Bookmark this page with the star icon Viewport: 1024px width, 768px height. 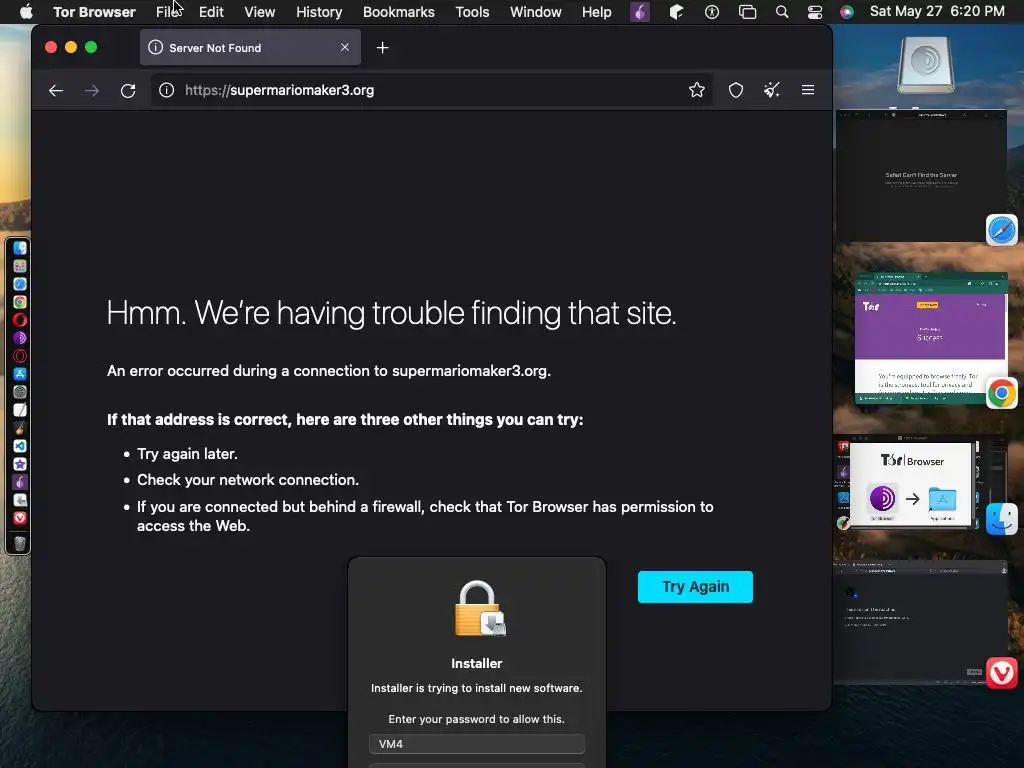point(697,90)
